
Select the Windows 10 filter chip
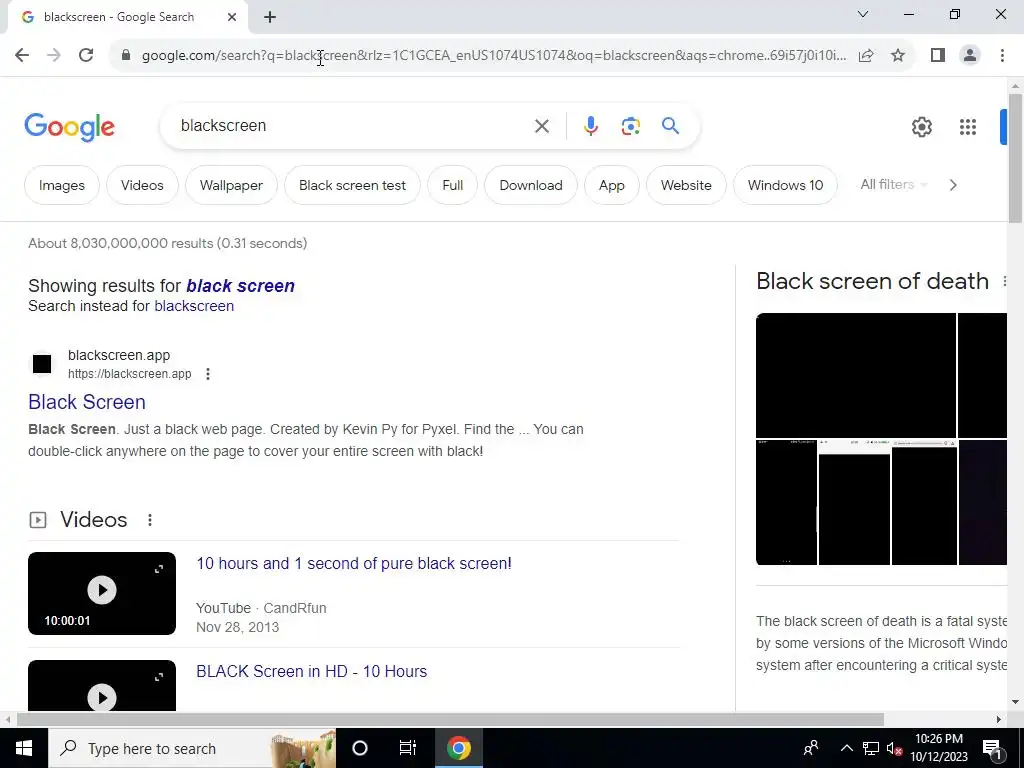tap(786, 185)
